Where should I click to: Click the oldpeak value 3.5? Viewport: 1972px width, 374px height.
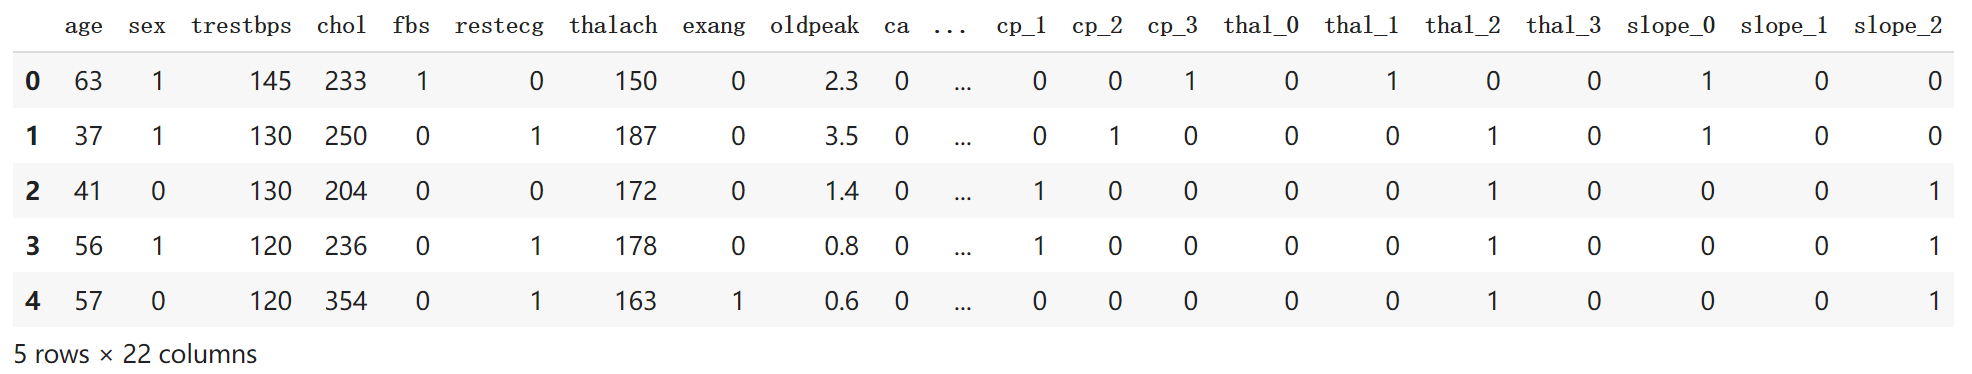point(841,136)
